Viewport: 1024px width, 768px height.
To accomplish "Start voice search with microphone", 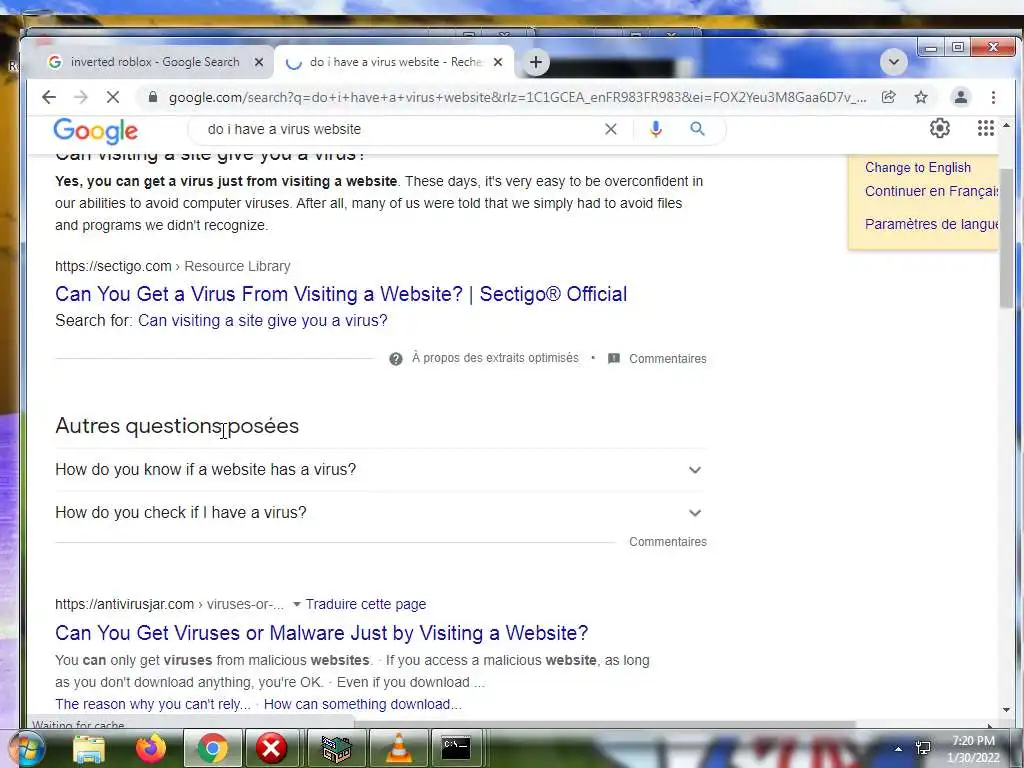I will [656, 129].
